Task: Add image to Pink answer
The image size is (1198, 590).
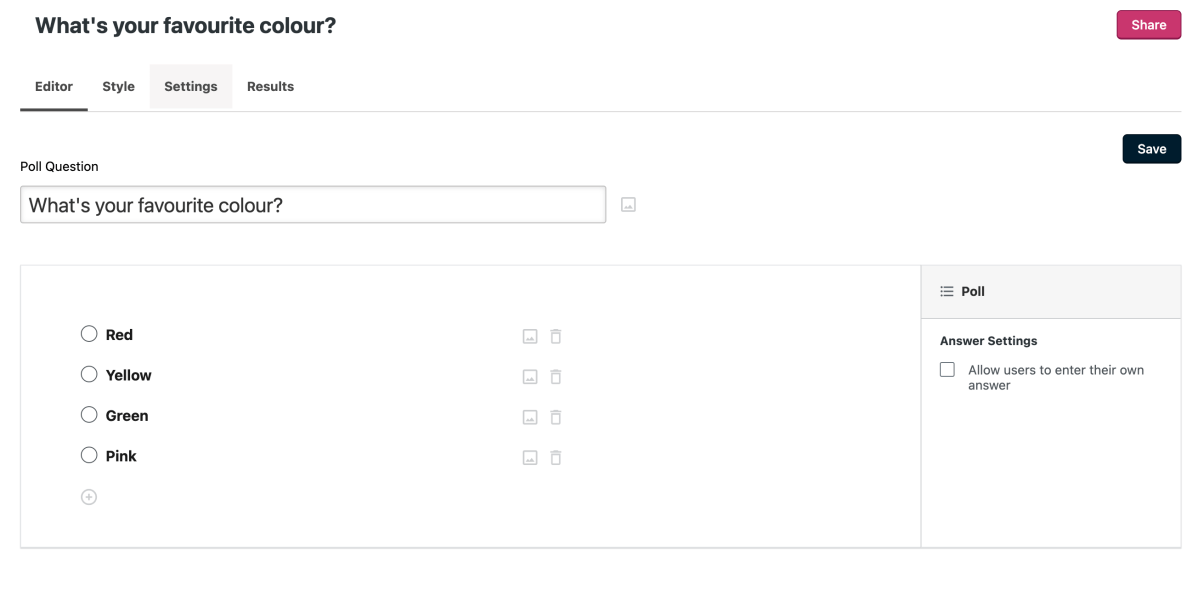Action: click(x=530, y=458)
